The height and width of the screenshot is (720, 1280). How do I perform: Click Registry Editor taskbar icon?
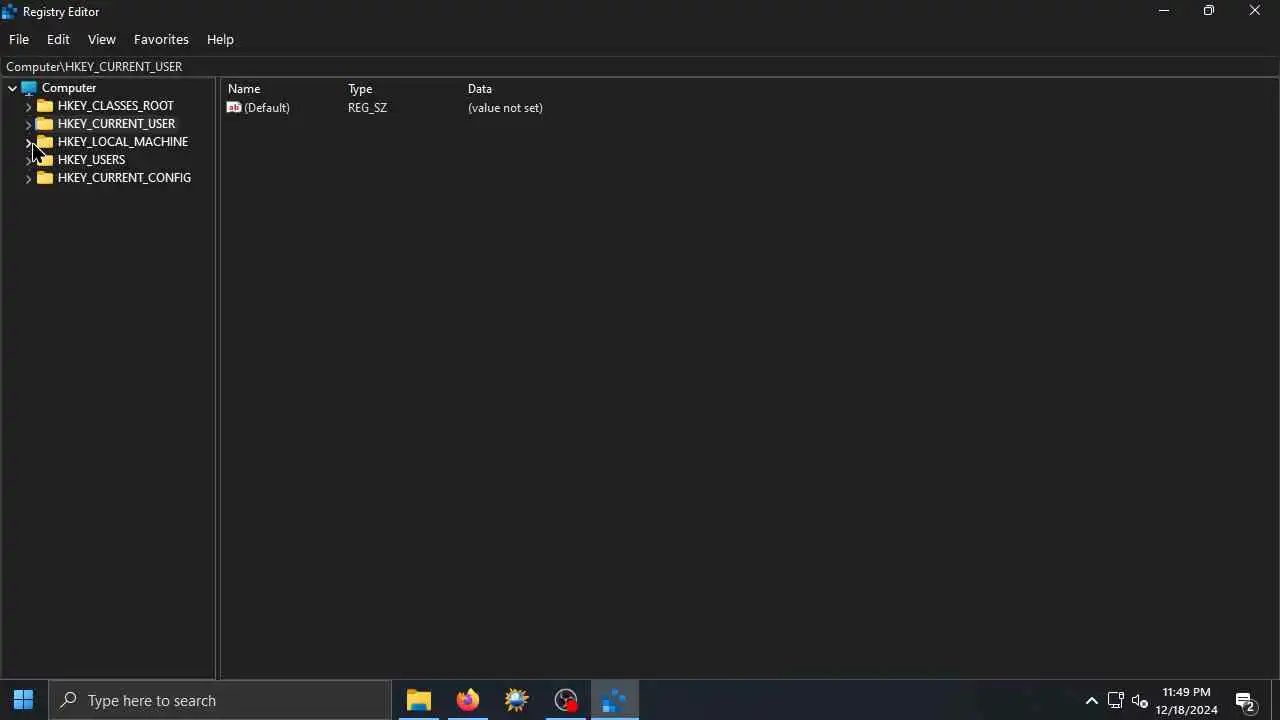point(615,700)
